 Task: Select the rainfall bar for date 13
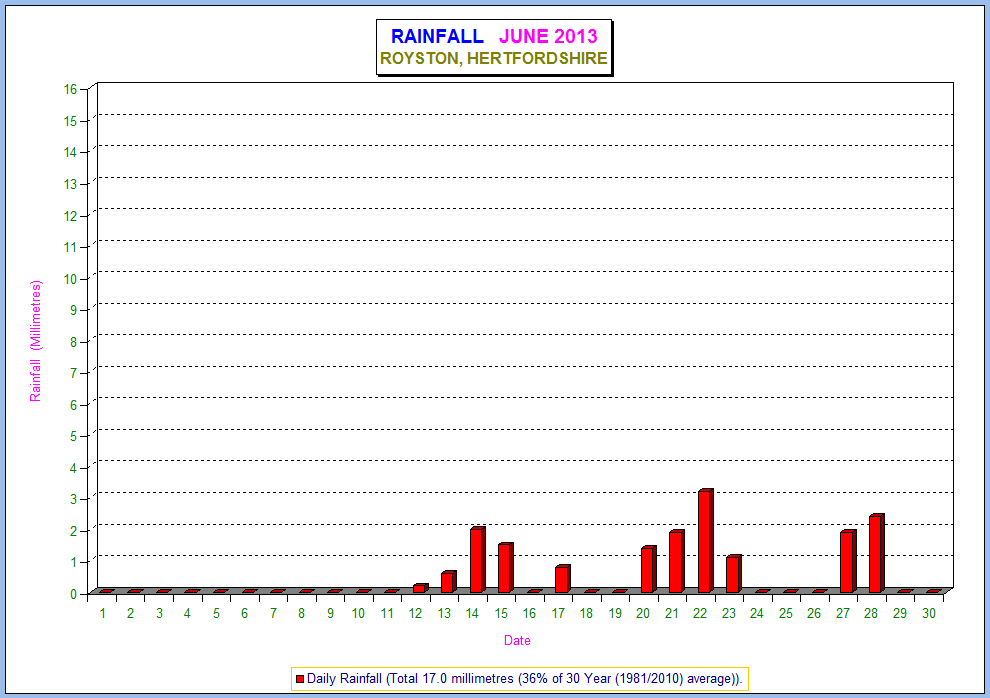point(449,582)
